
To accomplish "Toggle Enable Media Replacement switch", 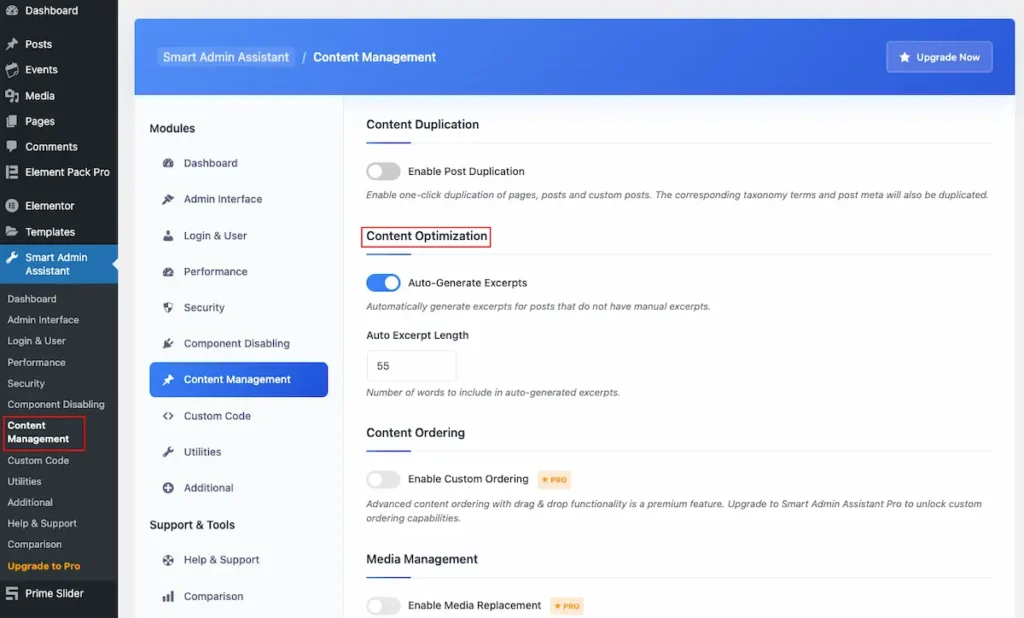I will [x=383, y=606].
